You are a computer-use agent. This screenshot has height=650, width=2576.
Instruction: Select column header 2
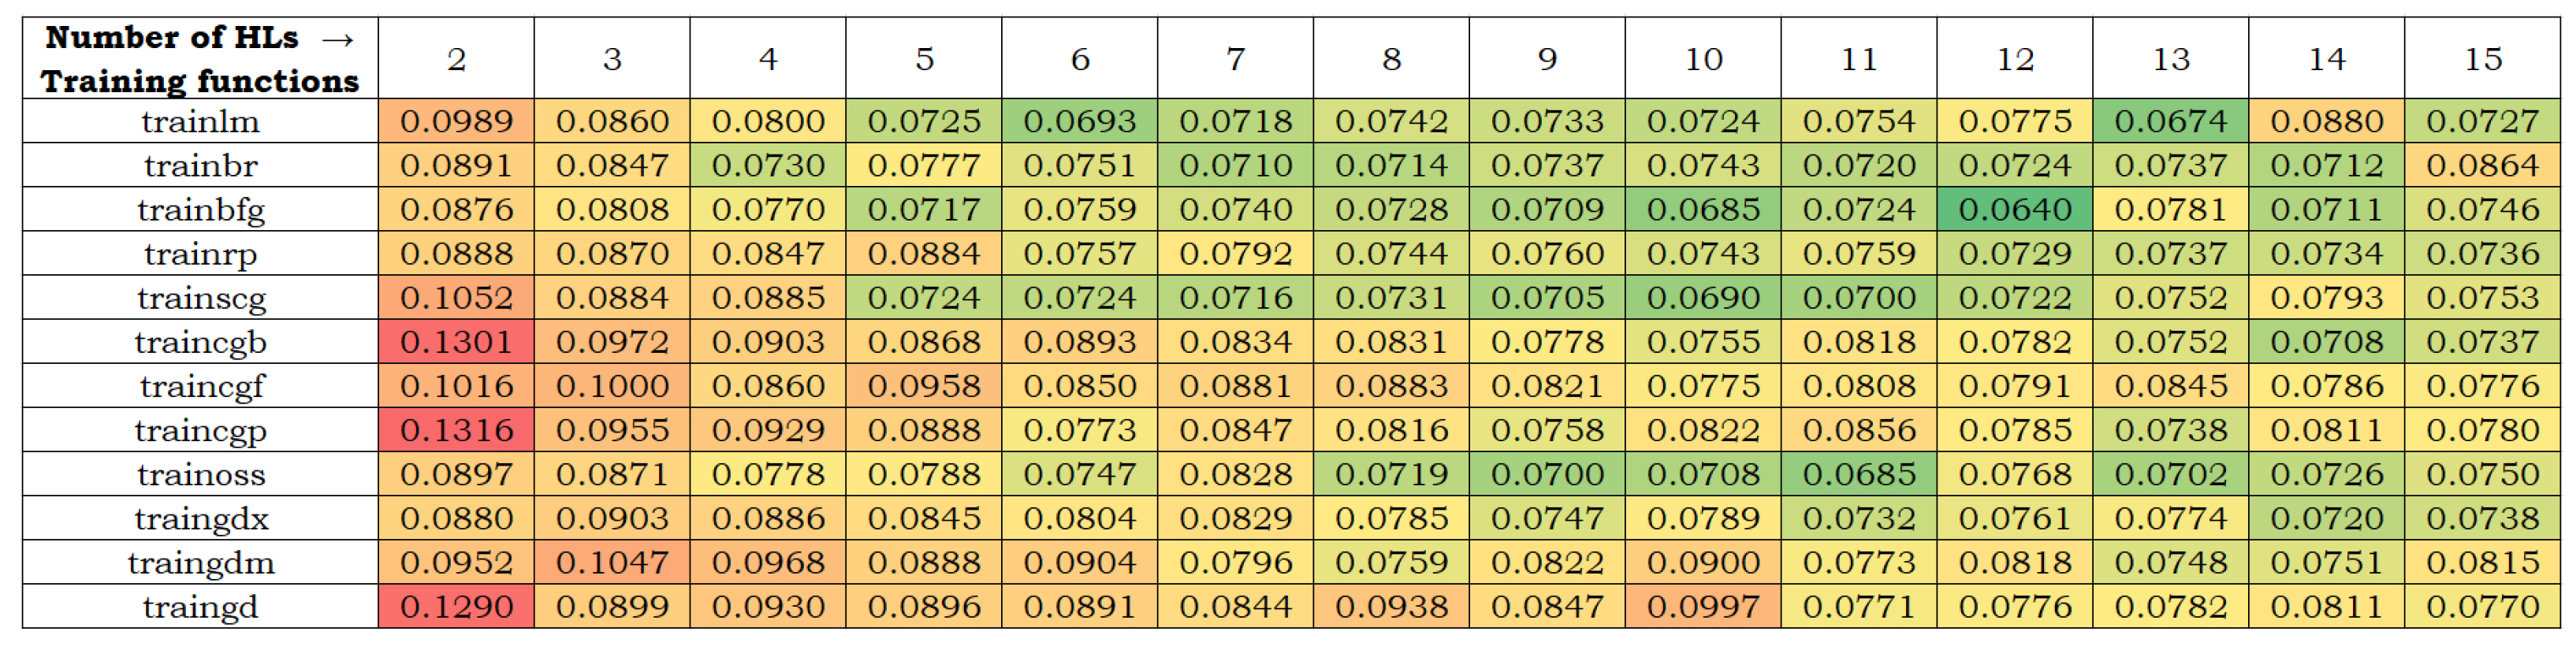pos(456,59)
